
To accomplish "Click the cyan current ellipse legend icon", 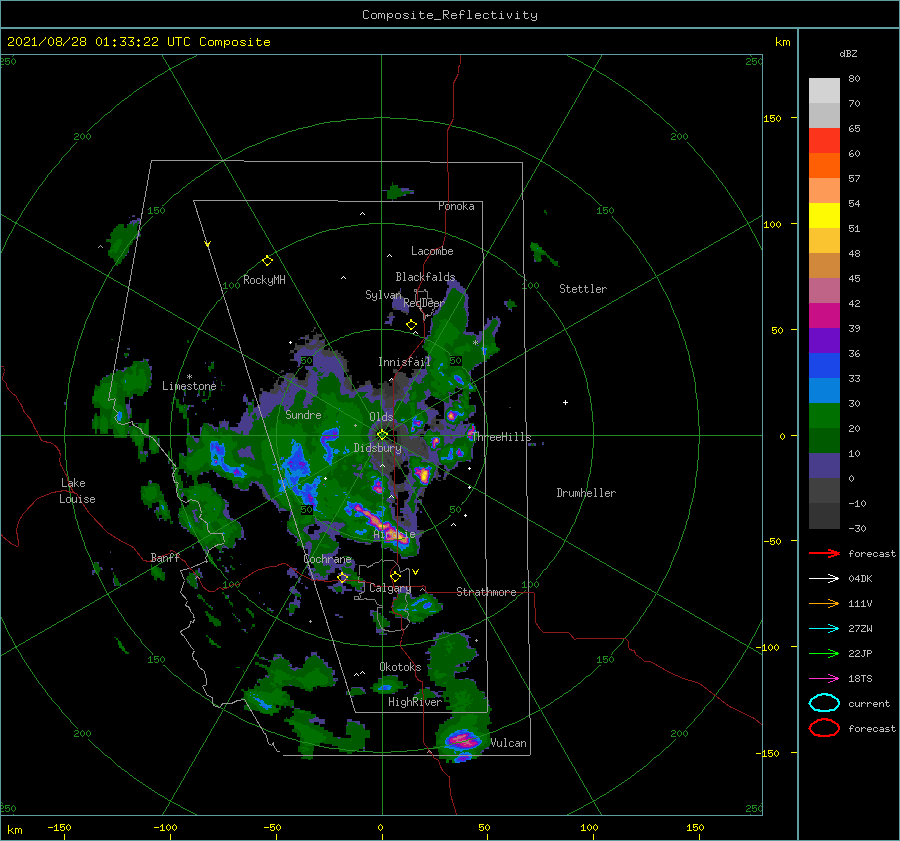I will [824, 703].
